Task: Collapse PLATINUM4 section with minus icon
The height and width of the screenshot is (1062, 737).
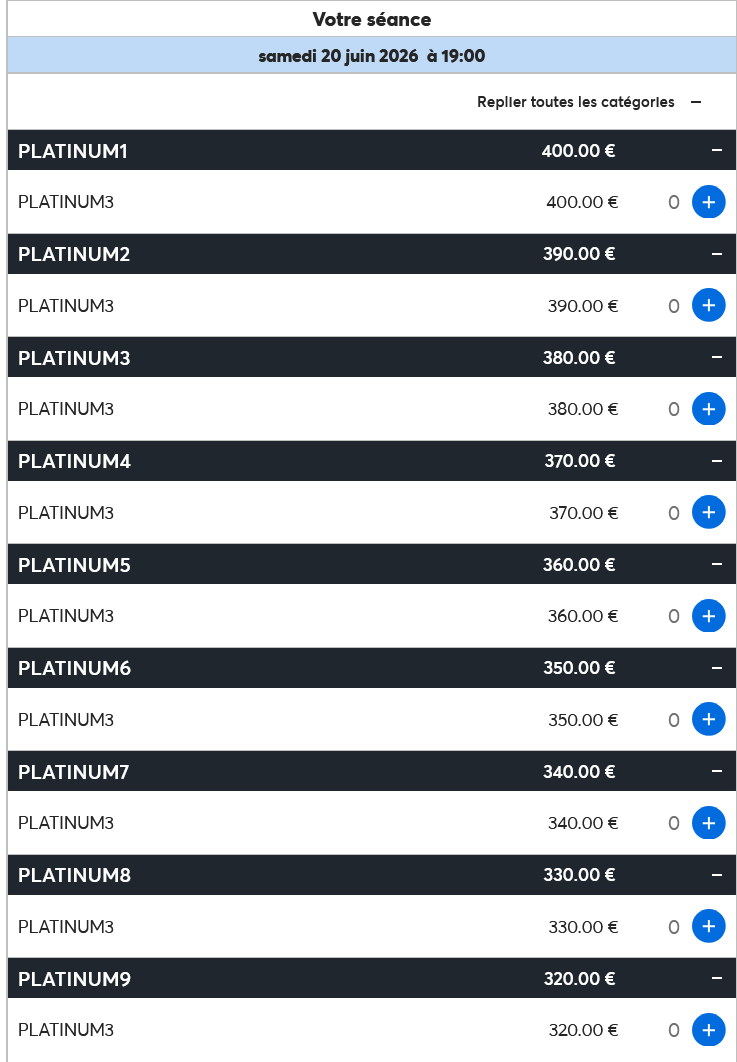Action: (x=716, y=461)
